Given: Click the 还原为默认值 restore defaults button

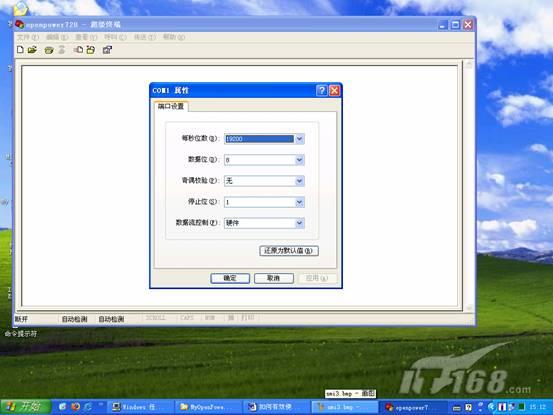Looking at the screenshot, I should tap(289, 251).
